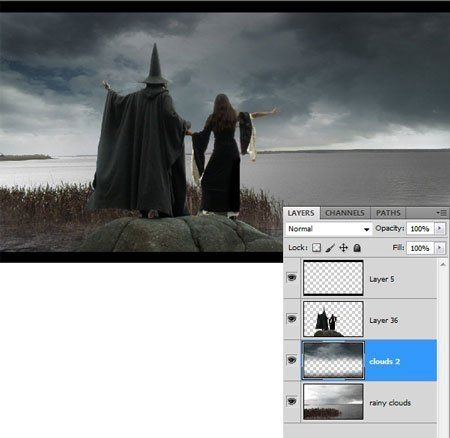450x438 pixels.
Task: Lock all padlock icon
Action: click(357, 248)
